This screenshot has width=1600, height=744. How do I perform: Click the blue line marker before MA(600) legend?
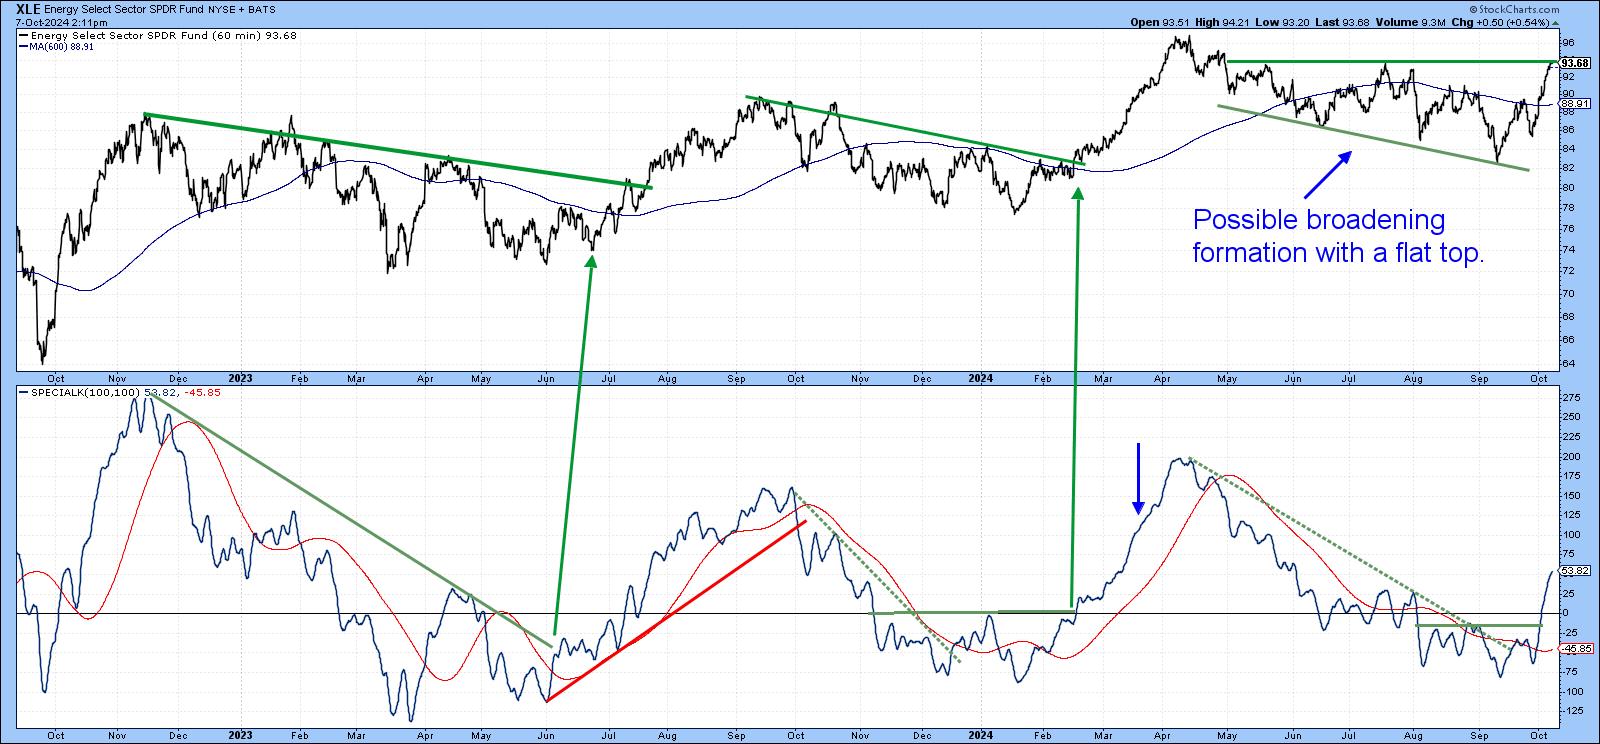tap(24, 46)
